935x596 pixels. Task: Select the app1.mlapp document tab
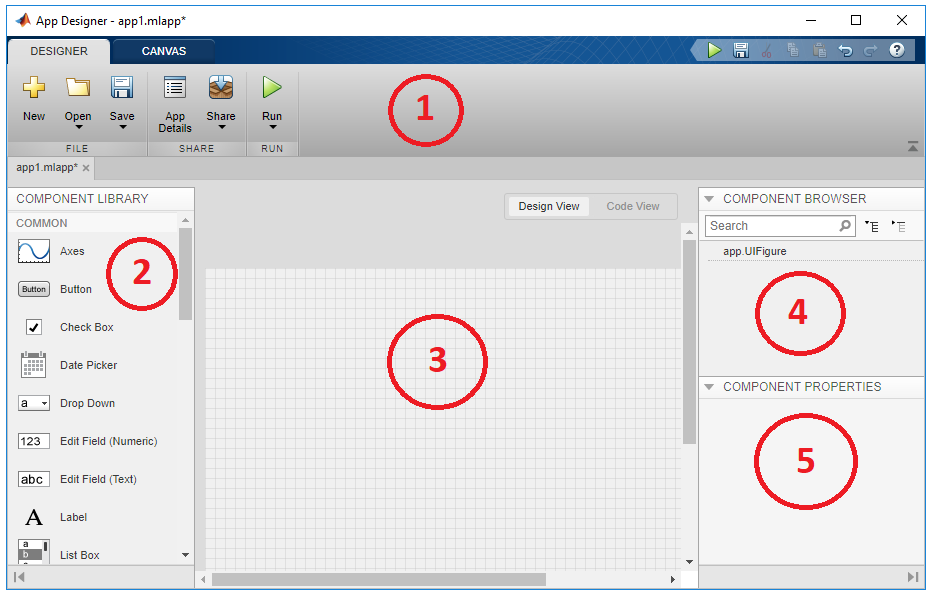[45, 168]
